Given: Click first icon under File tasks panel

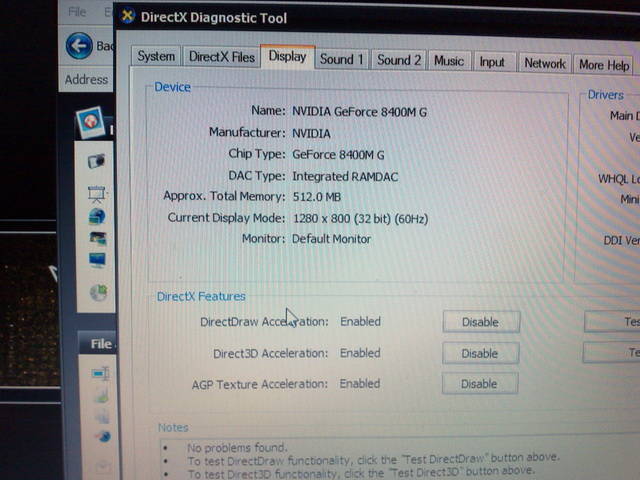Looking at the screenshot, I should [100, 373].
